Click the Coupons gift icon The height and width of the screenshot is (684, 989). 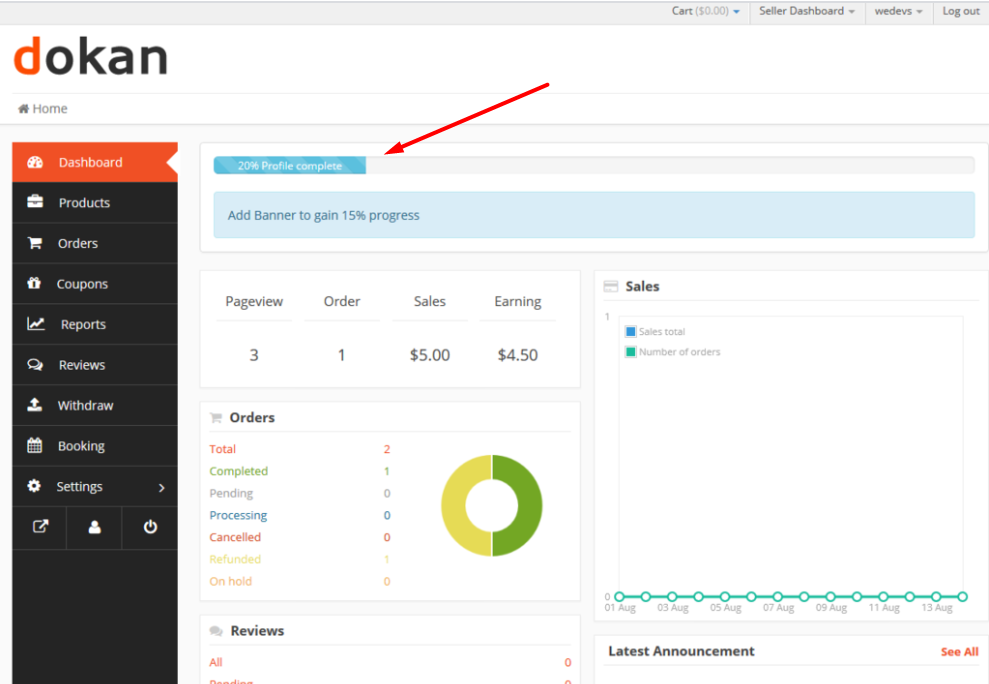(x=34, y=283)
